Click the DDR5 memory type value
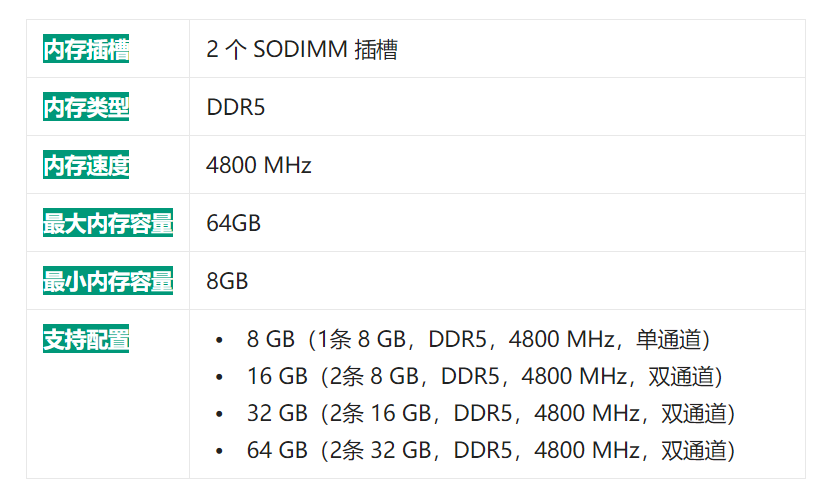This screenshot has height=495, width=837. [235, 107]
